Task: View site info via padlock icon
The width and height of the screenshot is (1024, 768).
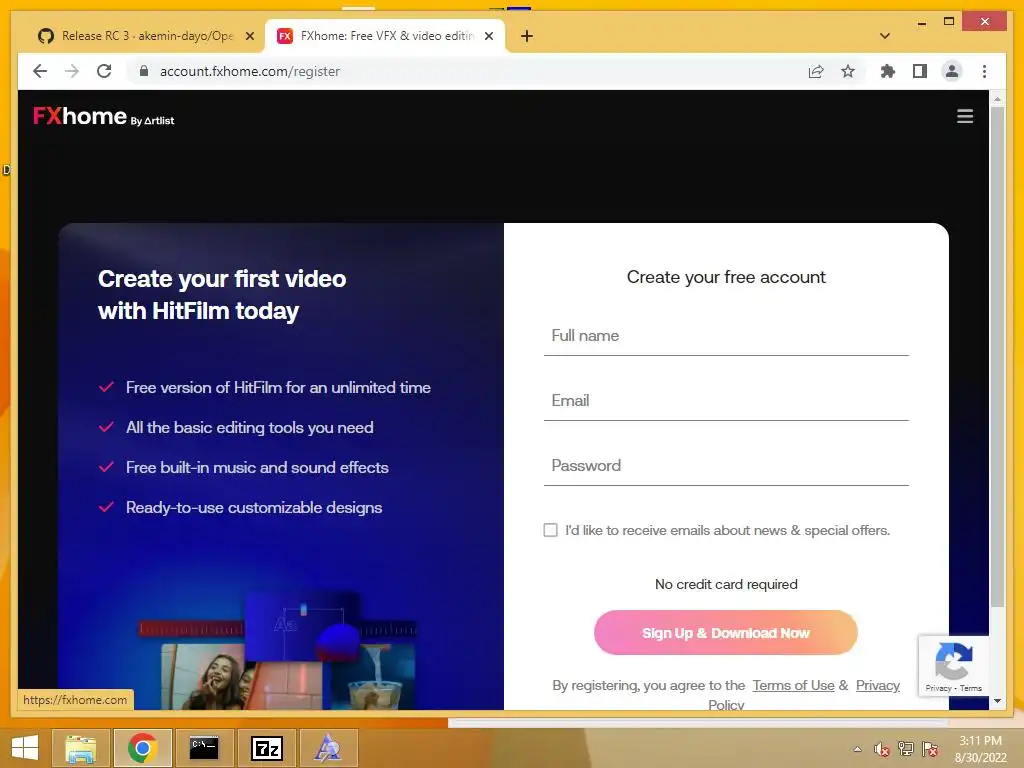Action: coord(144,71)
